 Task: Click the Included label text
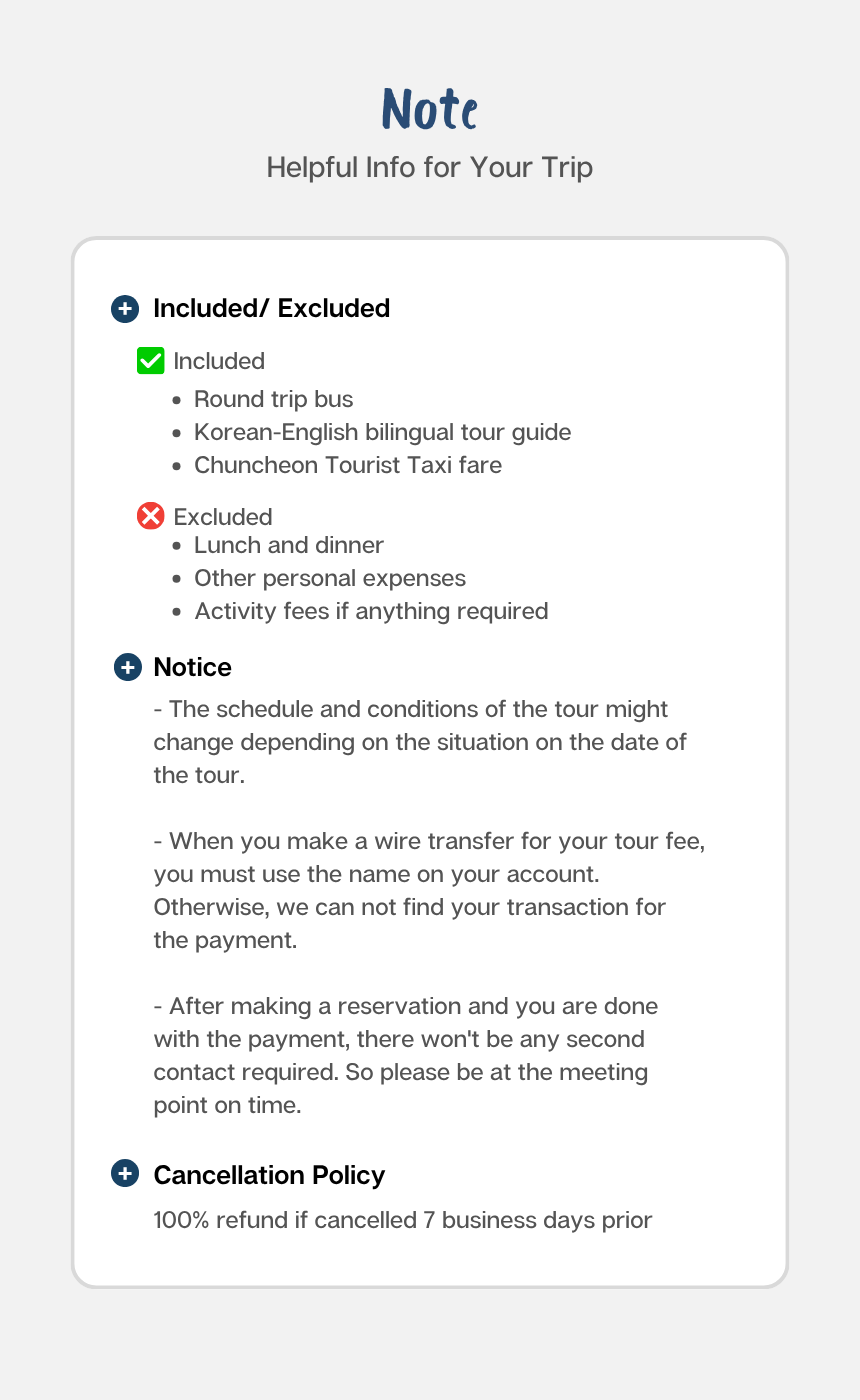tap(219, 361)
